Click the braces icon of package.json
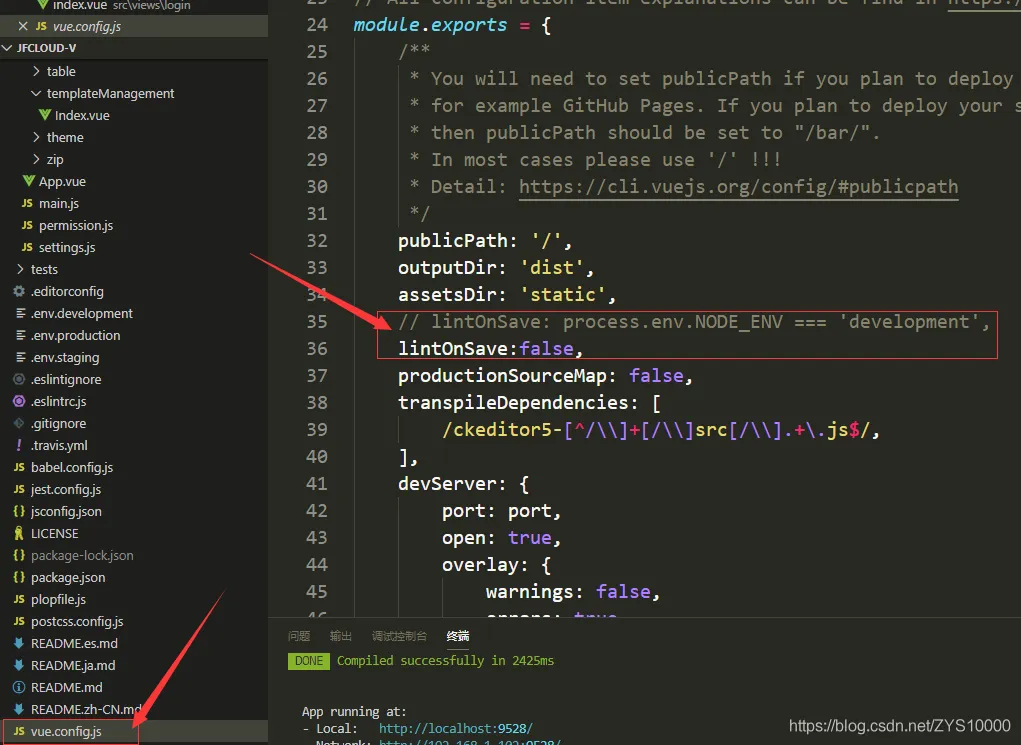The width and height of the screenshot is (1021, 745). [x=19, y=577]
